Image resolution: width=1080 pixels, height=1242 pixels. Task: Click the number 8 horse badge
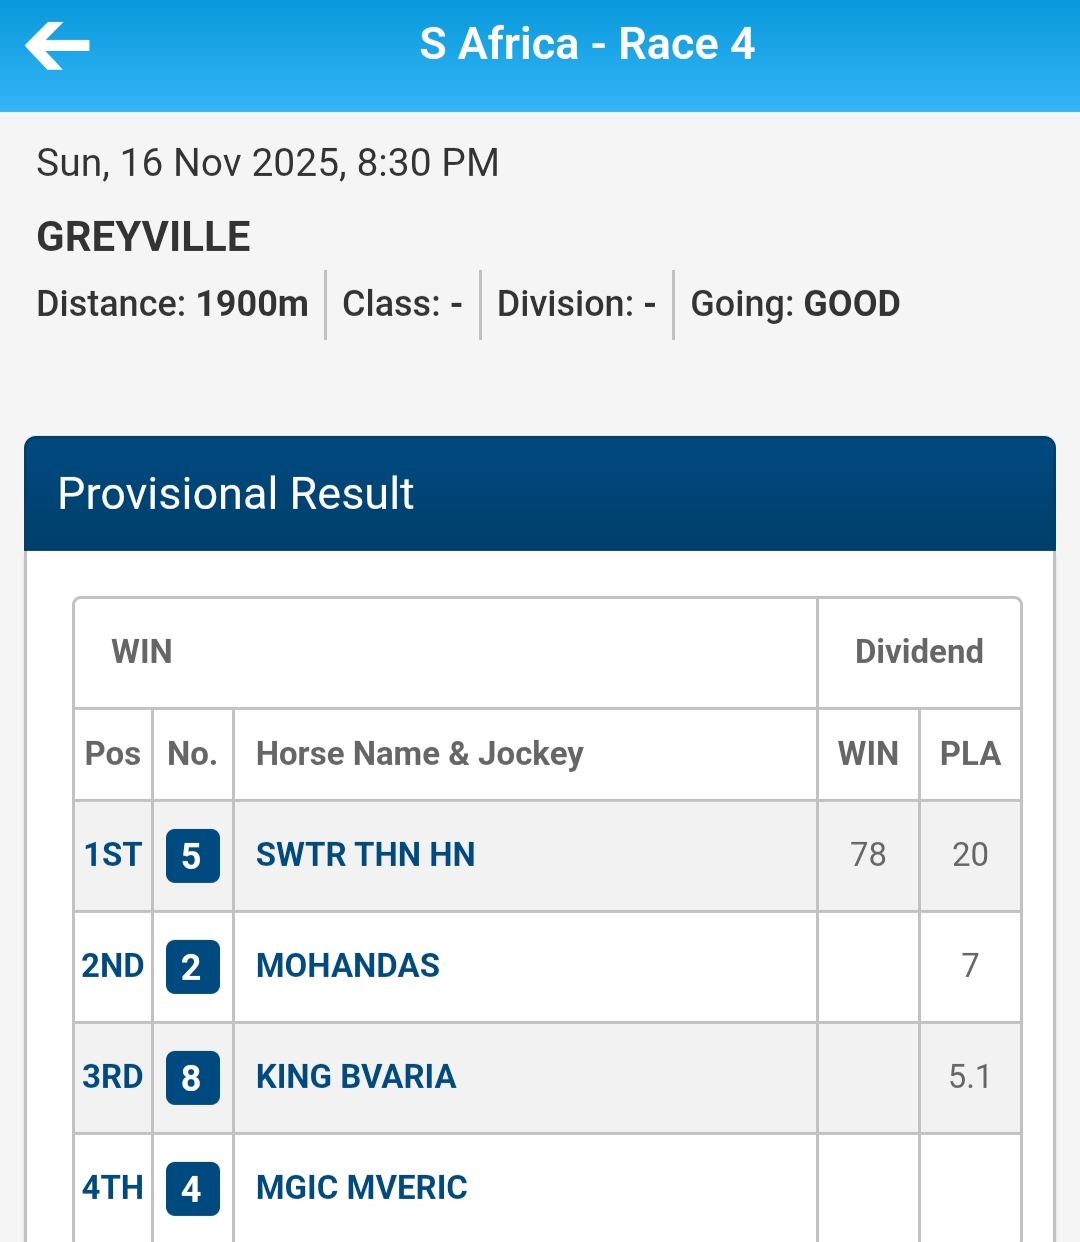tap(192, 1078)
